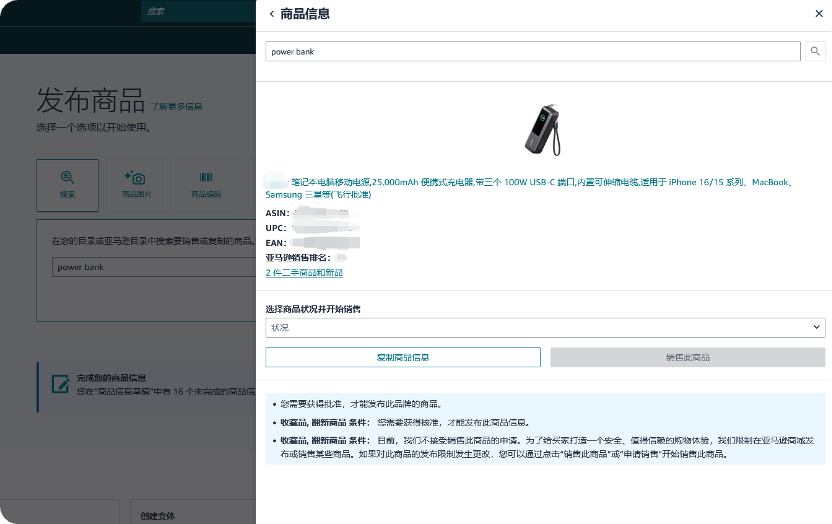This screenshot has height=524, width=832.
Task: Close the 商品信息 panel with X
Action: (x=819, y=14)
